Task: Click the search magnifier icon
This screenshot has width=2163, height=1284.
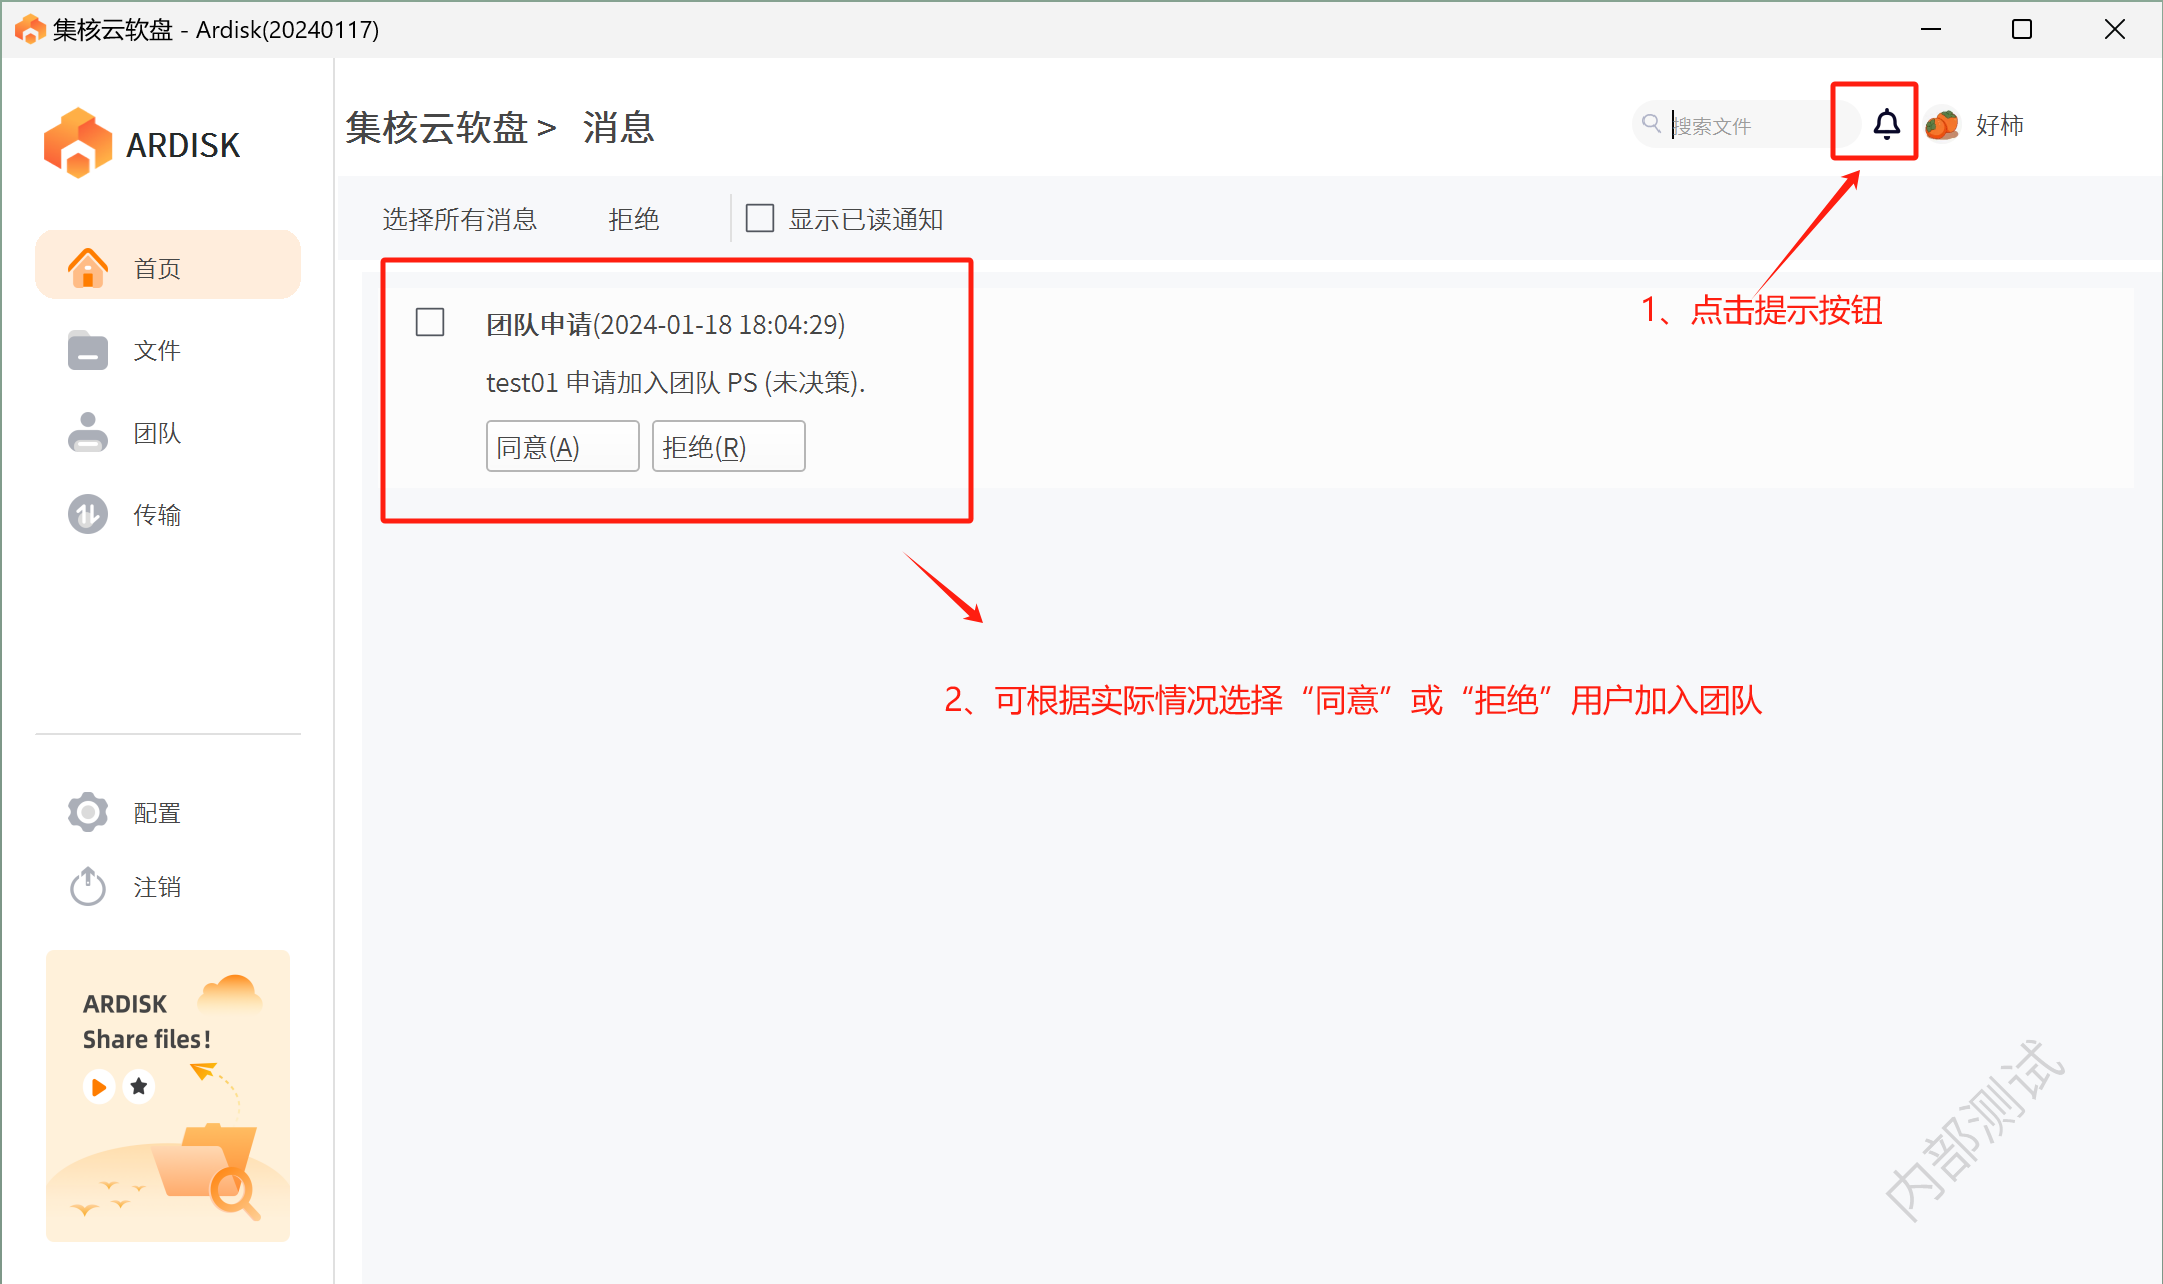Action: (x=1651, y=124)
